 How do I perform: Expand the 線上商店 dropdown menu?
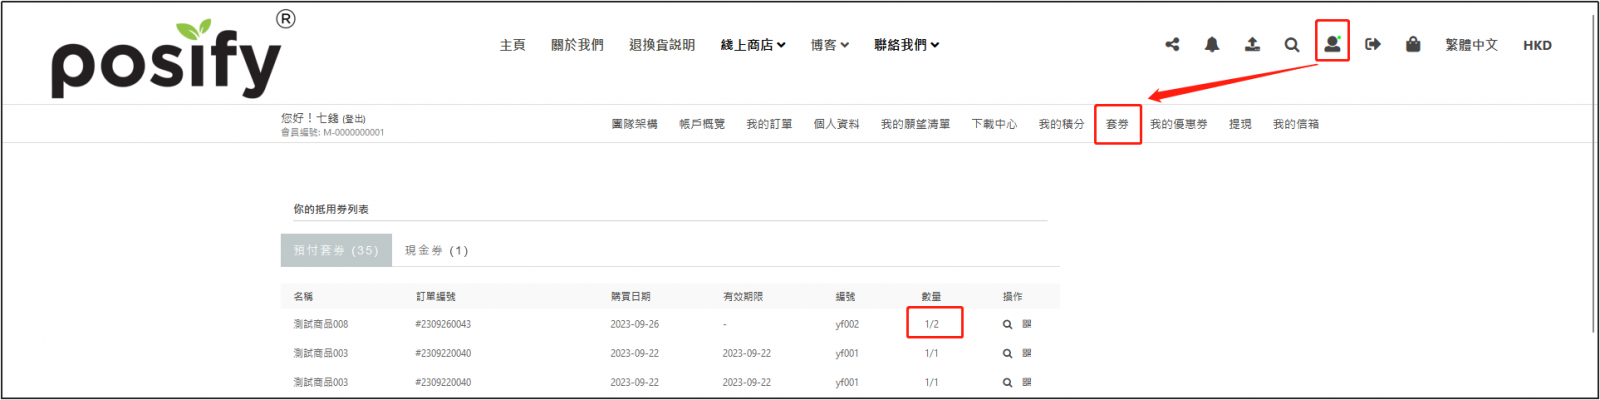pyautogui.click(x=753, y=45)
